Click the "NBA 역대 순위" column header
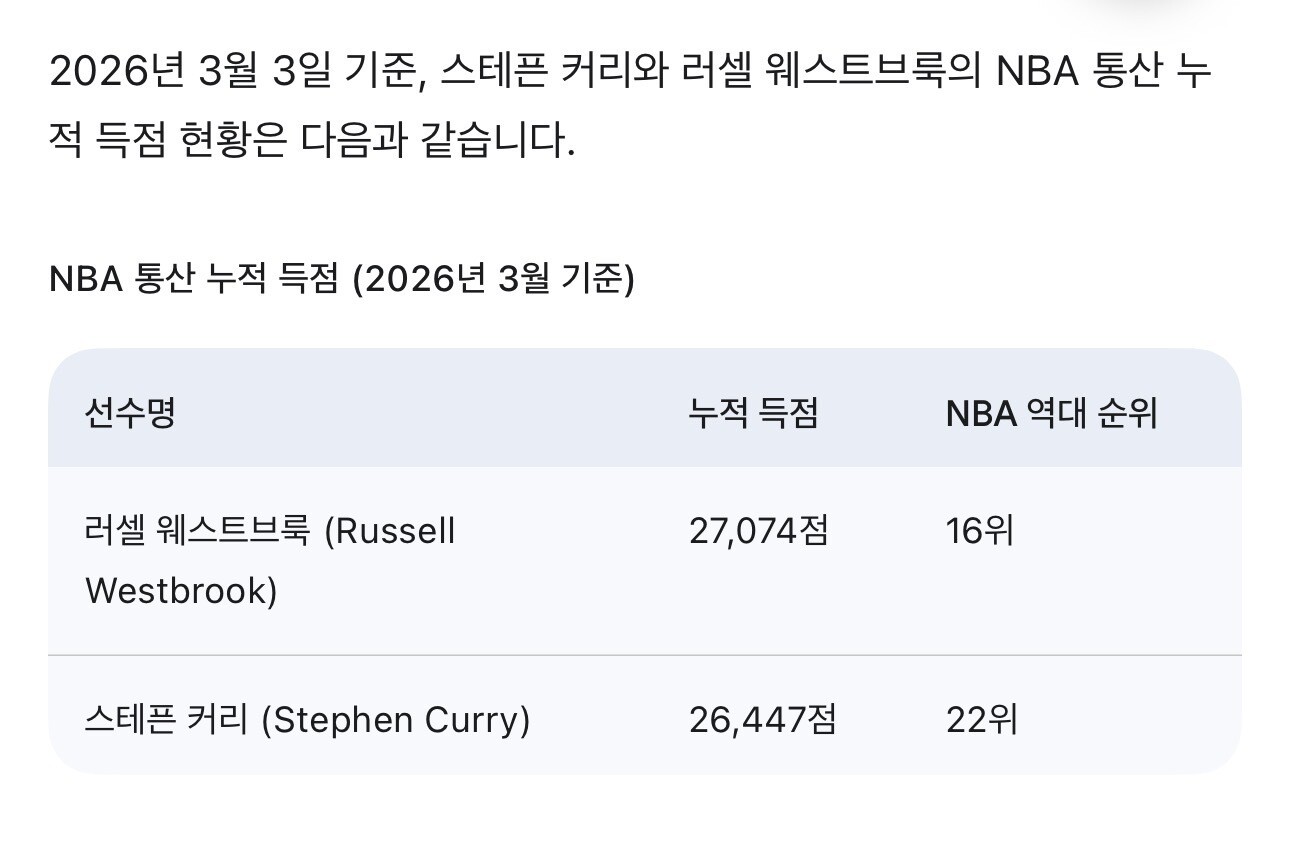The width and height of the screenshot is (1290, 867). [1051, 412]
